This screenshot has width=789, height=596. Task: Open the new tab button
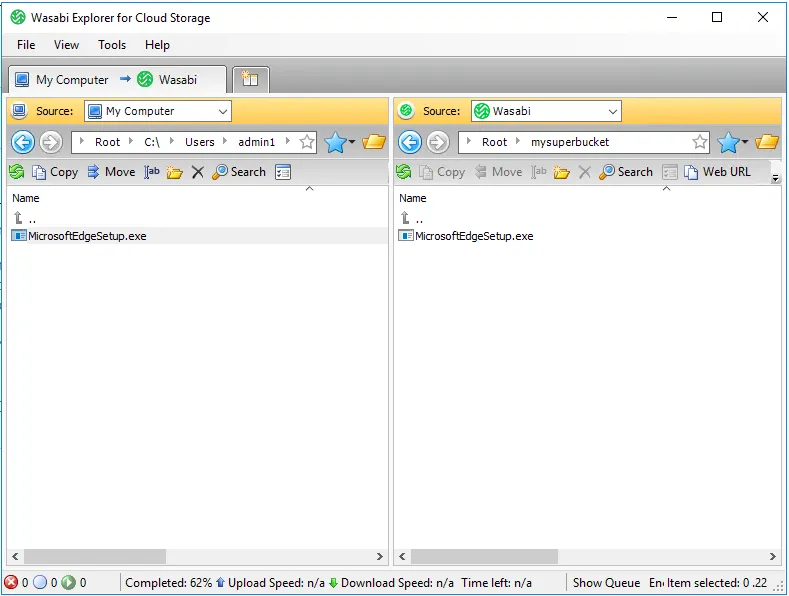(250, 79)
